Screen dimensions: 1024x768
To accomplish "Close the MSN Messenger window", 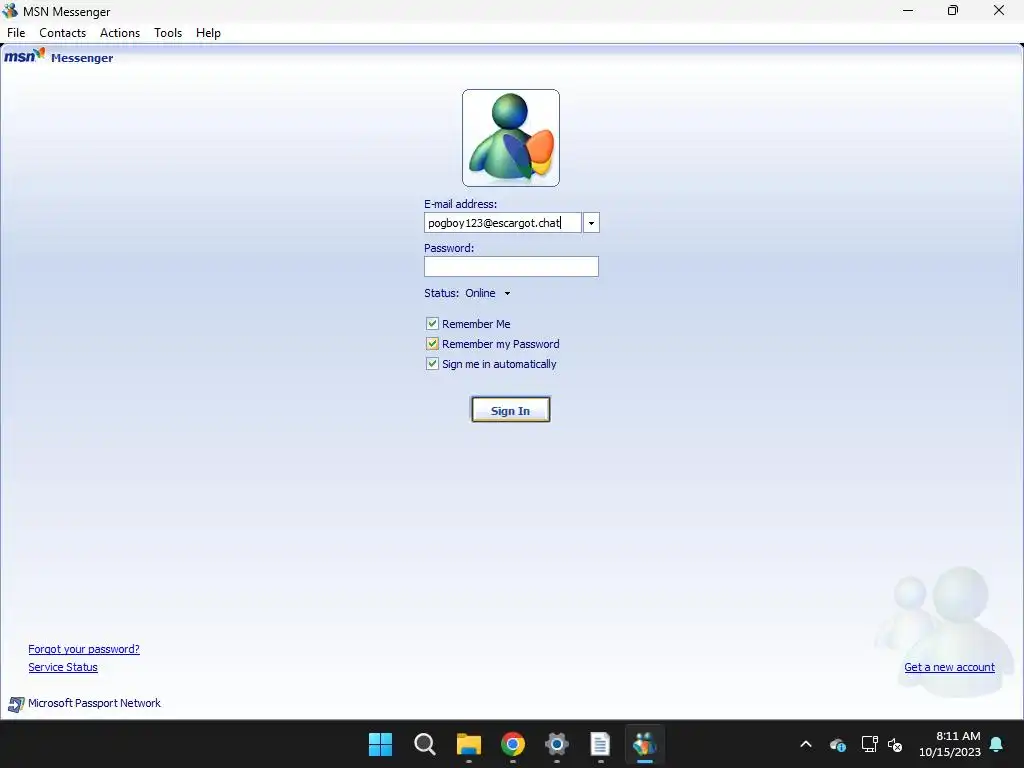I will point(999,10).
